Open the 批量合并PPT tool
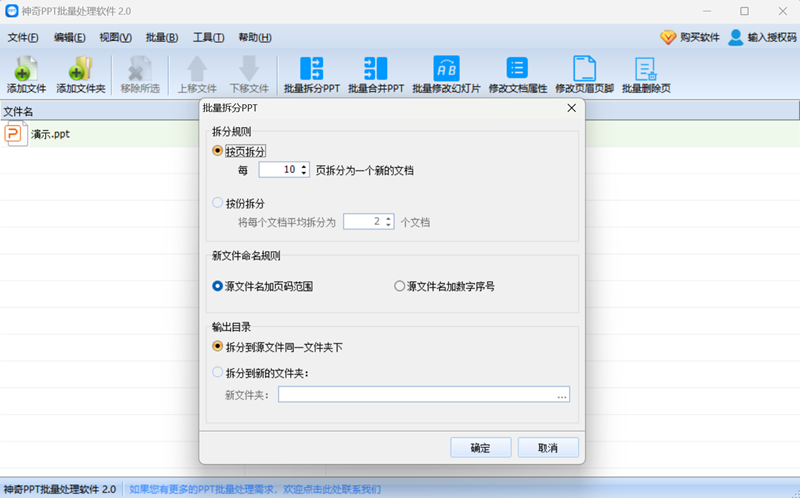The width and height of the screenshot is (800, 498). point(376,74)
